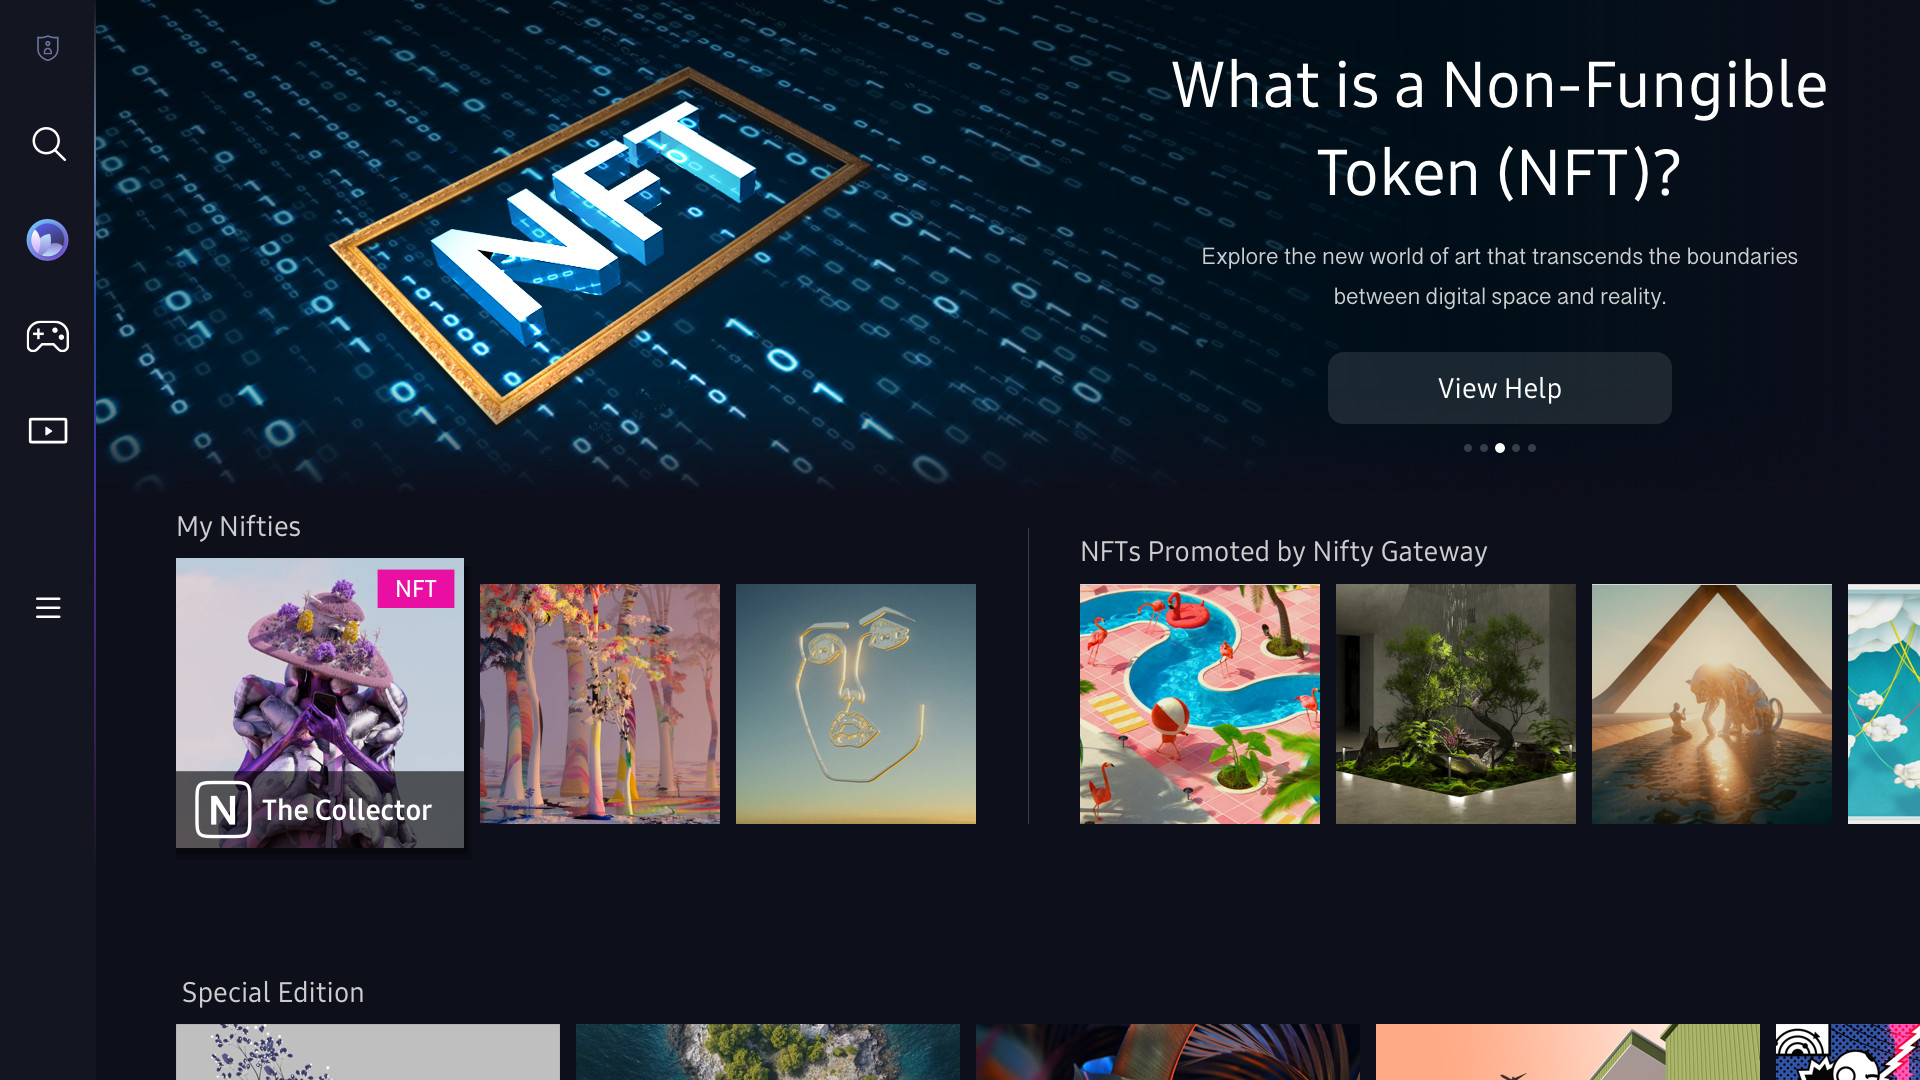Select the Ambient mode orb icon

tap(48, 240)
